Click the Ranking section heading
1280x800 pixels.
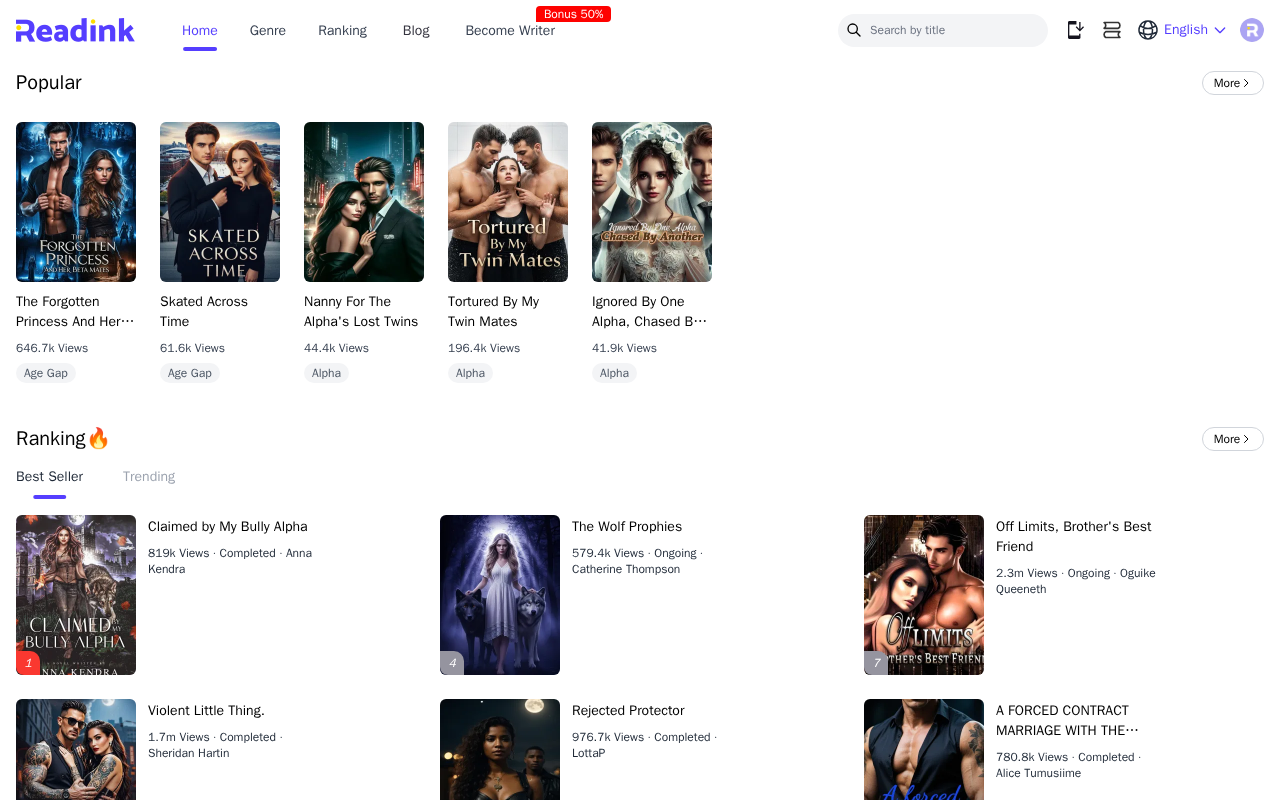pyautogui.click(x=62, y=439)
